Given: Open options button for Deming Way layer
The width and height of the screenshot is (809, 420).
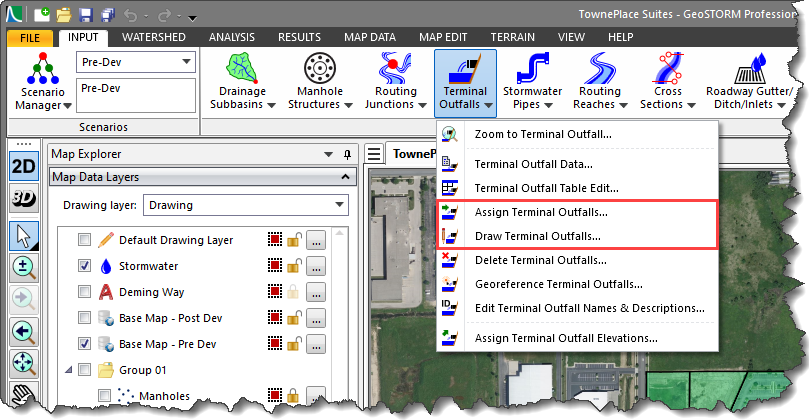Looking at the screenshot, I should pos(316,292).
